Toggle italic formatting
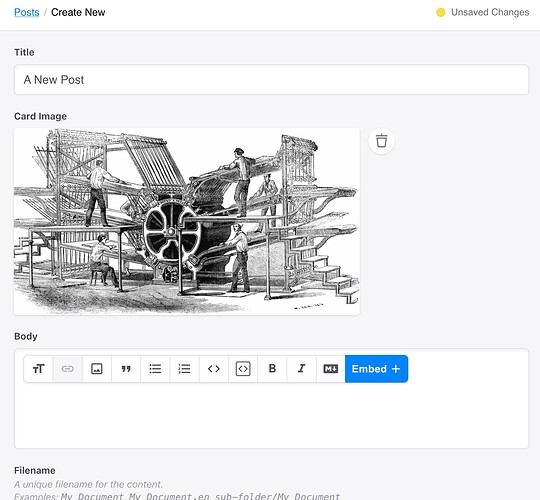Image resolution: width=540 pixels, height=500 pixels. [301, 369]
